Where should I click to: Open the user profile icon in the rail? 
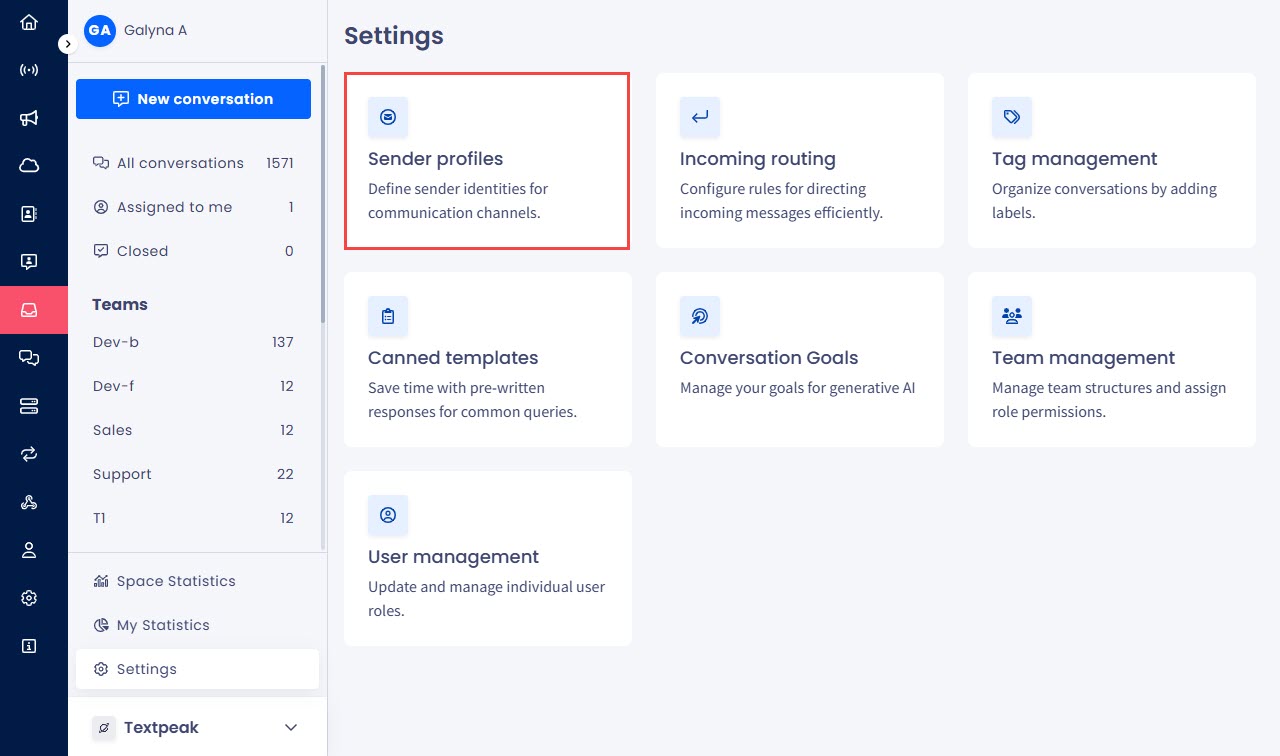tap(29, 550)
